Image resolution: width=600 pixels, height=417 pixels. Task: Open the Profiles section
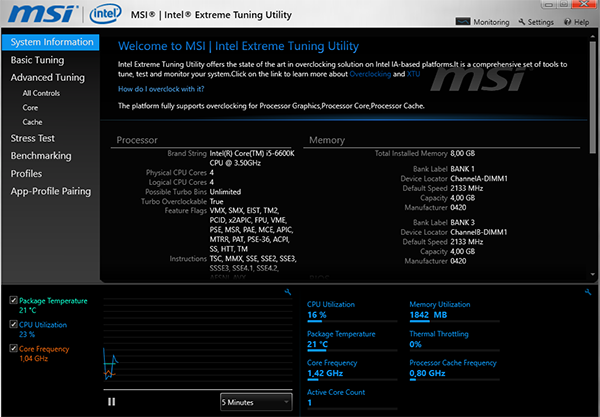point(26,174)
